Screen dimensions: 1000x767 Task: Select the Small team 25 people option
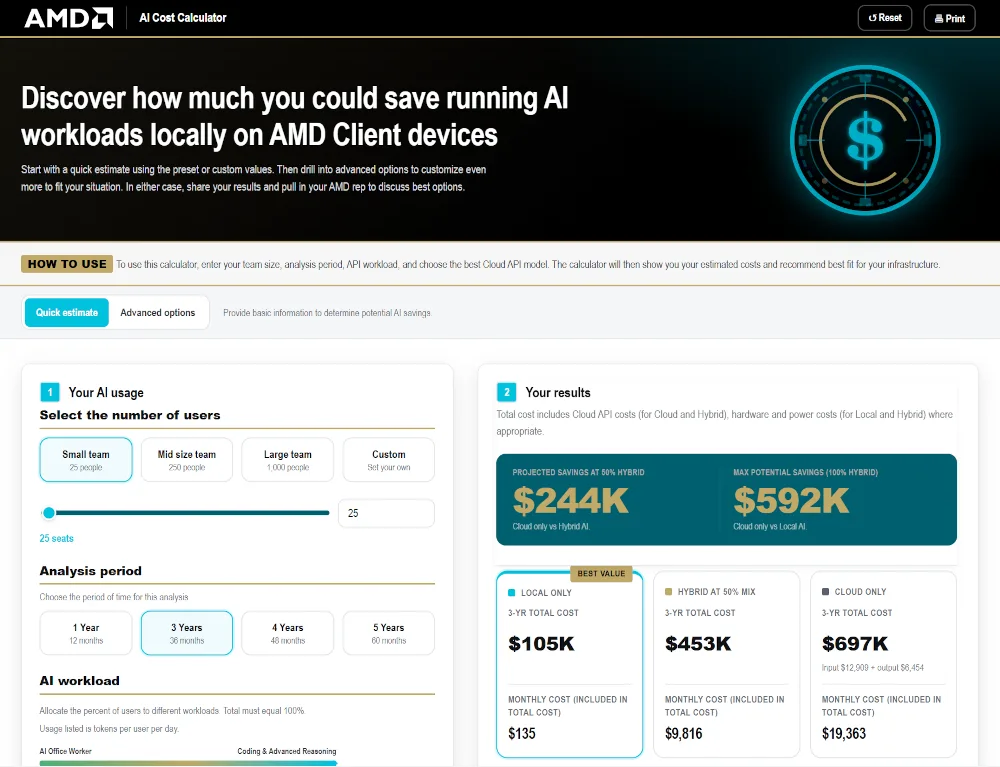(86, 460)
